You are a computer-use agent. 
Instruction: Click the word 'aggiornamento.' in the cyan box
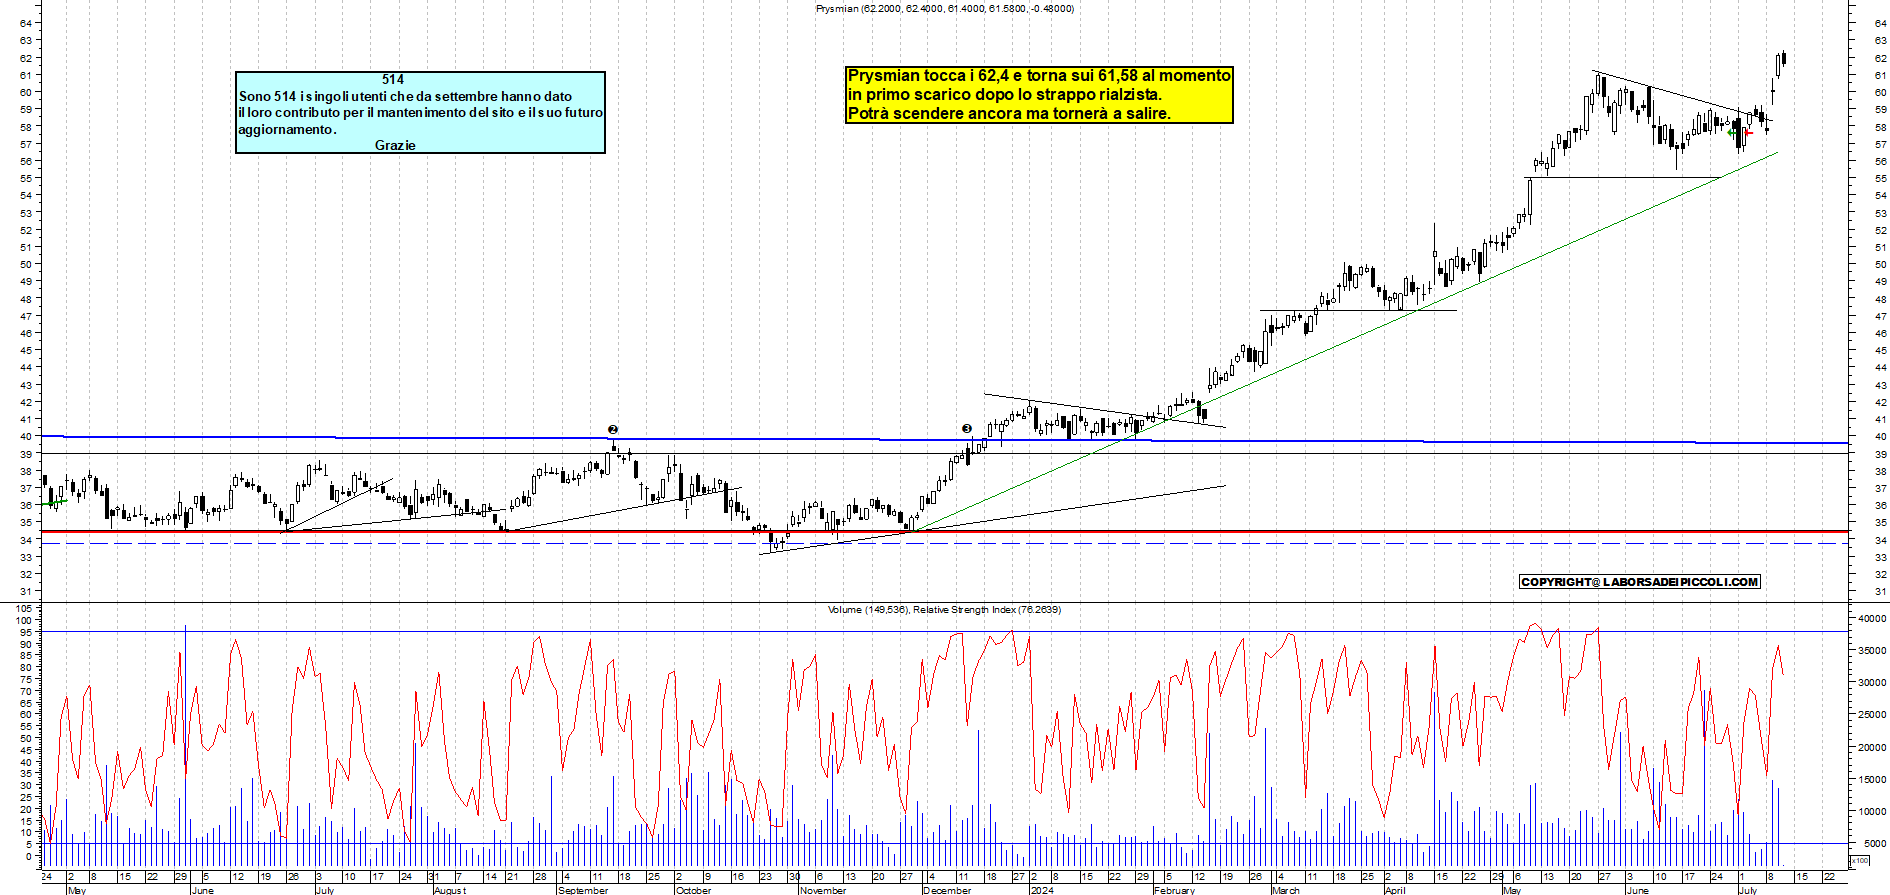click(x=287, y=129)
